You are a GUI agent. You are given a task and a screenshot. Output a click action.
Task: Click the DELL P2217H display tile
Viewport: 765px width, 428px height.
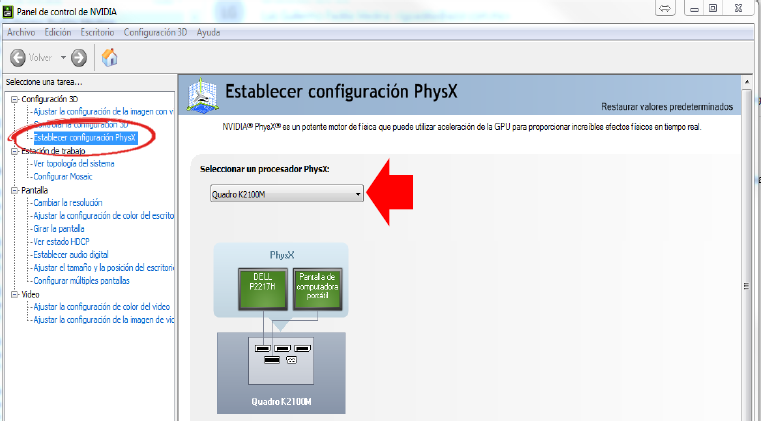pos(262,288)
